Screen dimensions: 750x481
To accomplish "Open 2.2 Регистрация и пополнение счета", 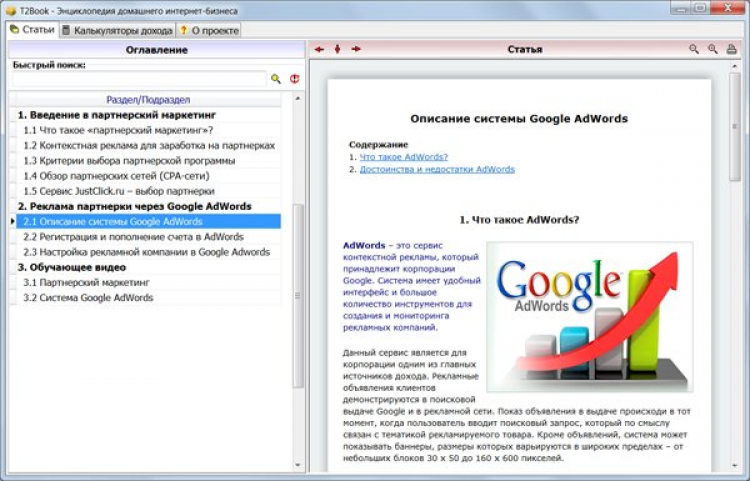I will [148, 237].
